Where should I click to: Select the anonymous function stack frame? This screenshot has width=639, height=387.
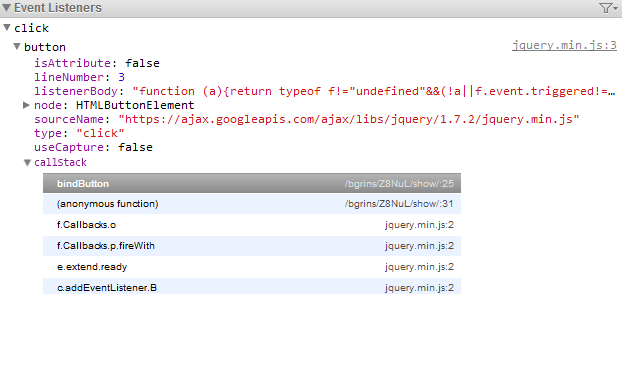coord(252,204)
